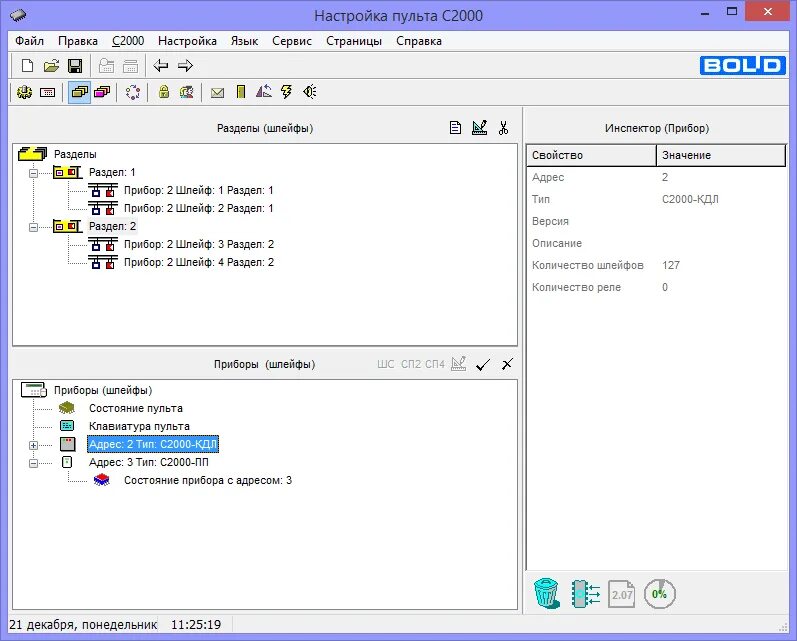797x641 pixels.
Task: Click the sounder siren icon
Action: [310, 92]
